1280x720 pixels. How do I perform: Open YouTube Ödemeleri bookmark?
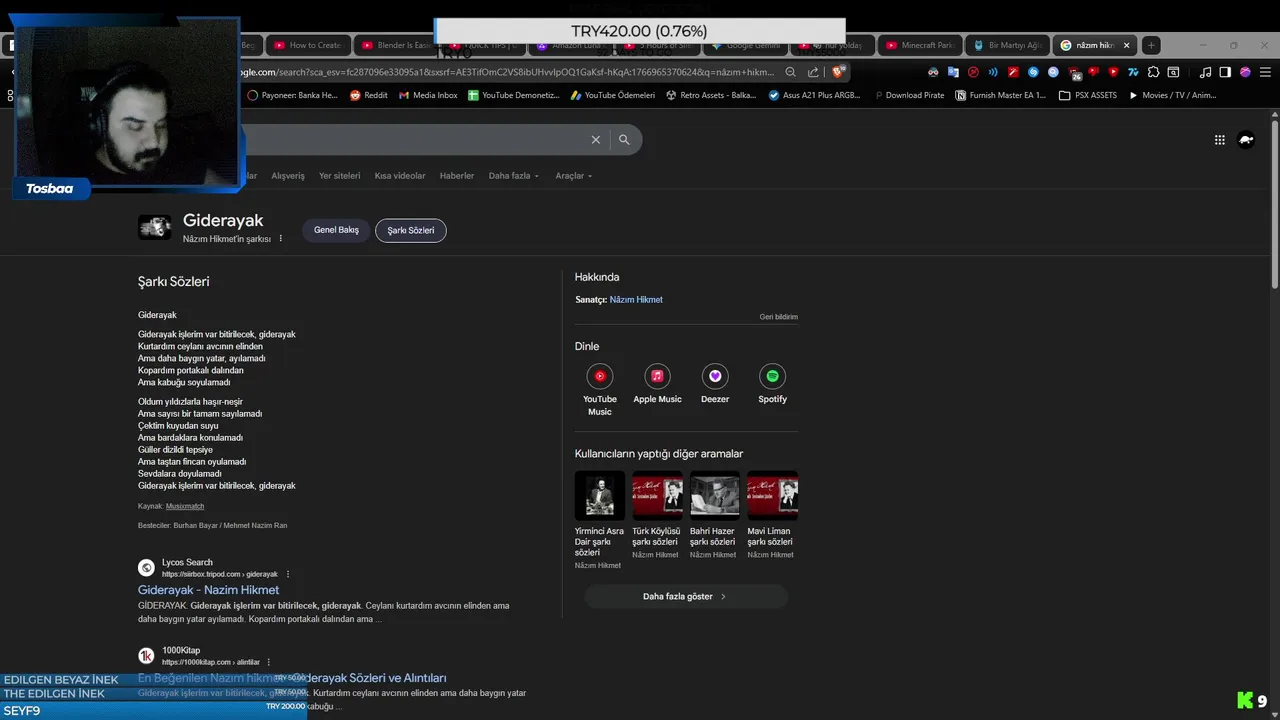612,95
